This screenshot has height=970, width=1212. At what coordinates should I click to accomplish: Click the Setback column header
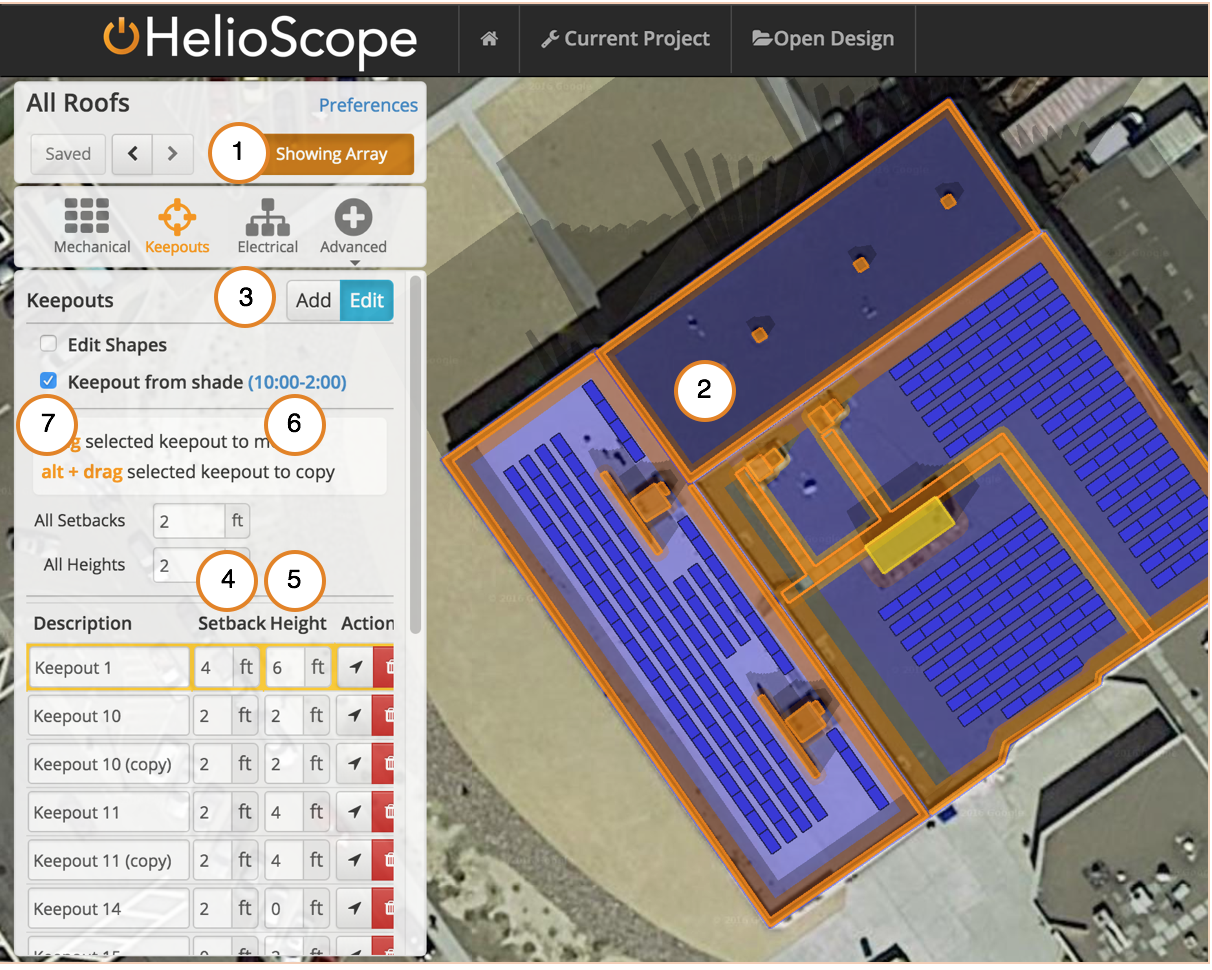point(232,623)
